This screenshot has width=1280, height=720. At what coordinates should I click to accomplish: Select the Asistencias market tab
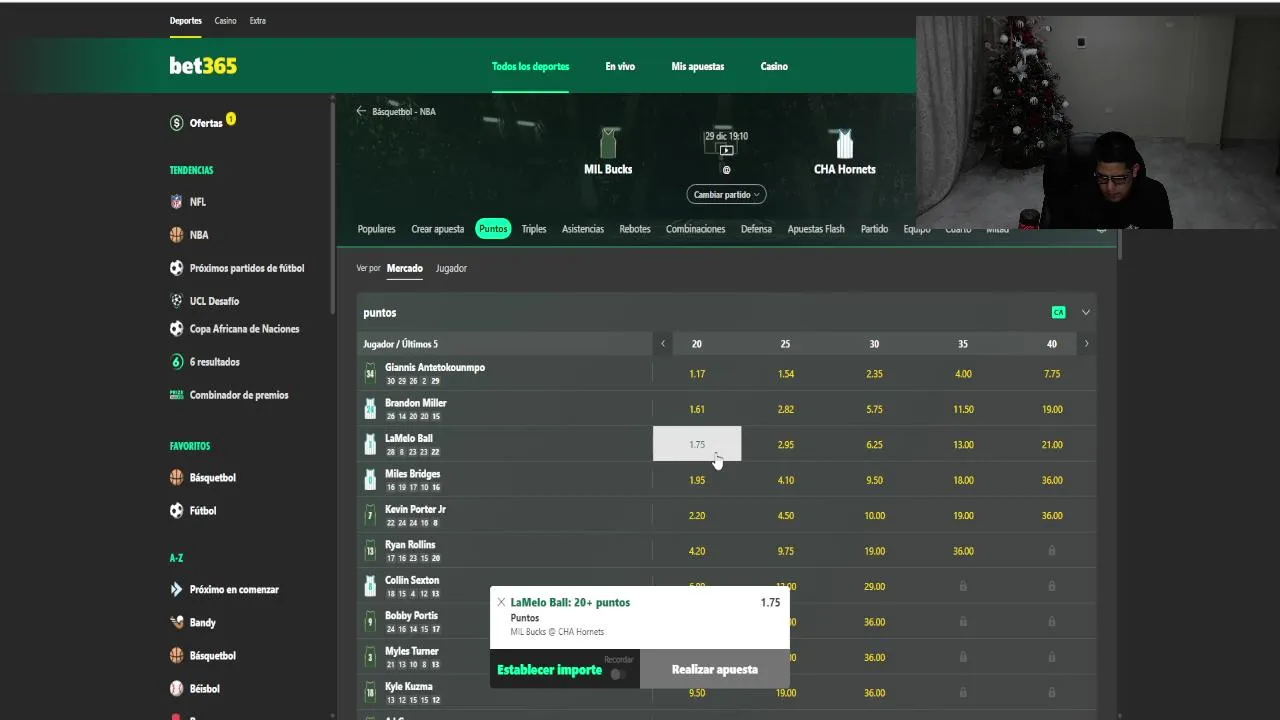tap(583, 229)
